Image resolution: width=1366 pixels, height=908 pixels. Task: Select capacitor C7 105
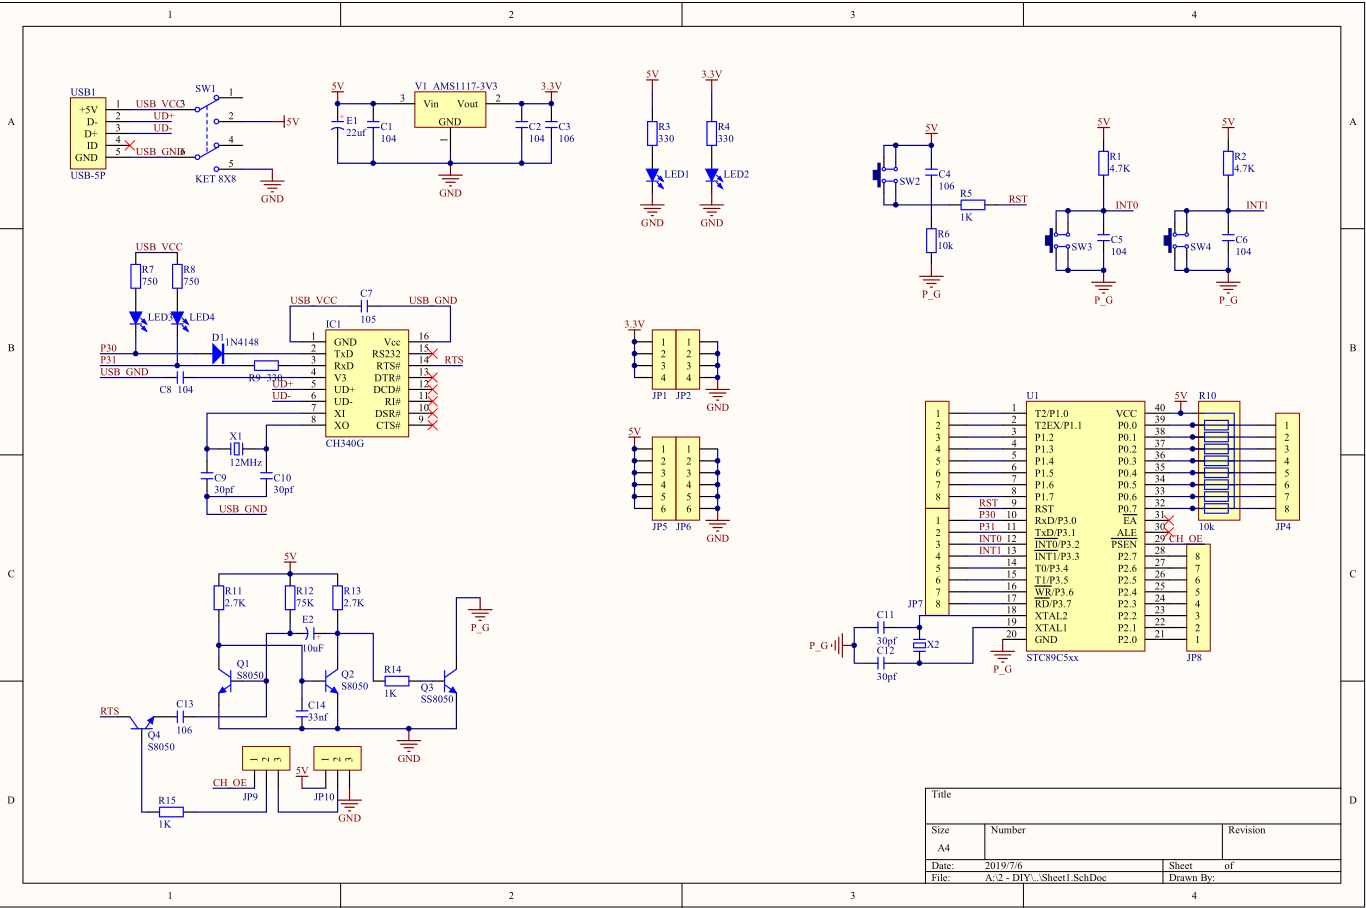pos(366,307)
